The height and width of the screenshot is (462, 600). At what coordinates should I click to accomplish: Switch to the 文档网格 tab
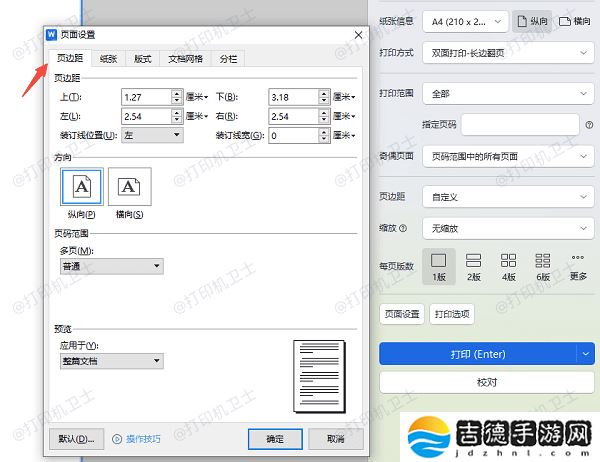coord(185,59)
